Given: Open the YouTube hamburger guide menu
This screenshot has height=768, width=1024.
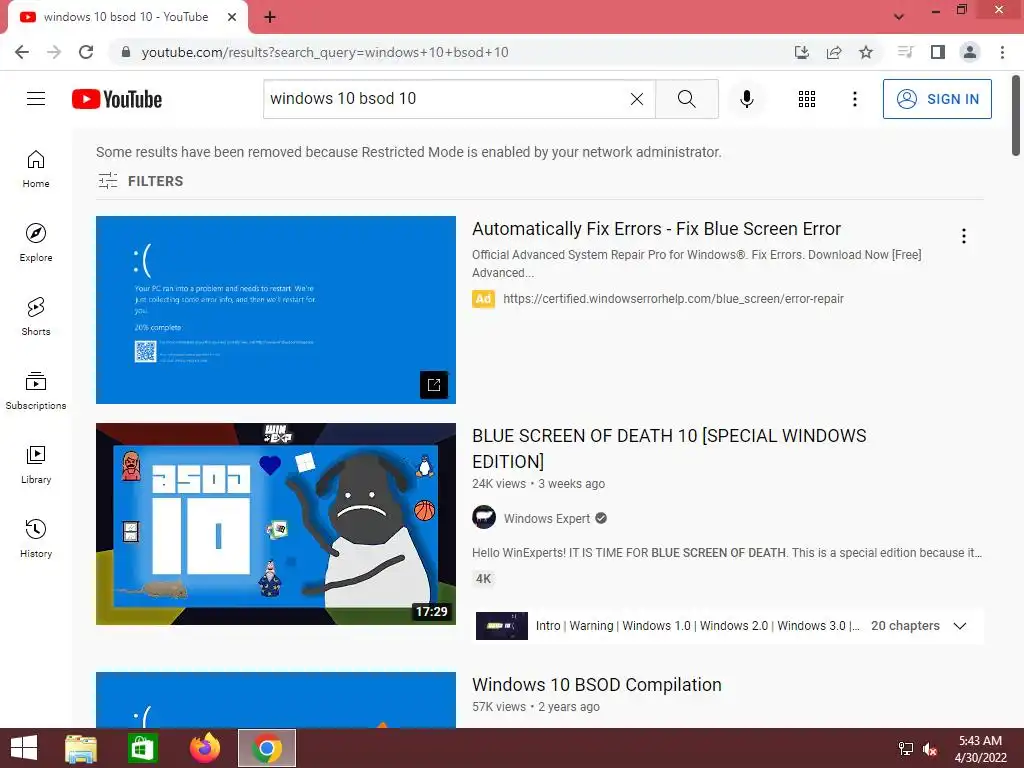Looking at the screenshot, I should (36, 99).
